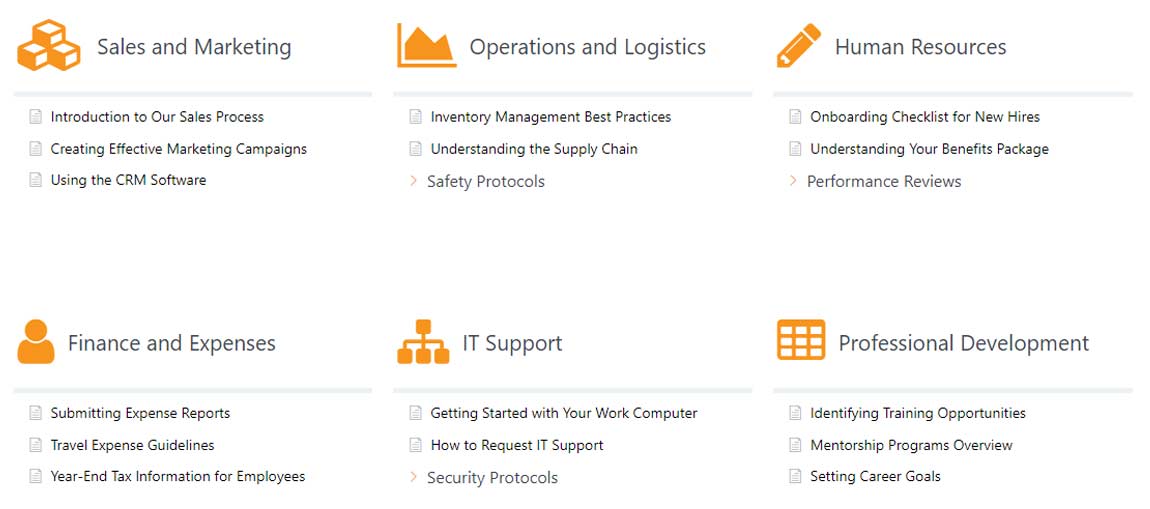View How to Request IT Support article
Image resolution: width=1150 pixels, height=509 pixels.
(x=516, y=445)
